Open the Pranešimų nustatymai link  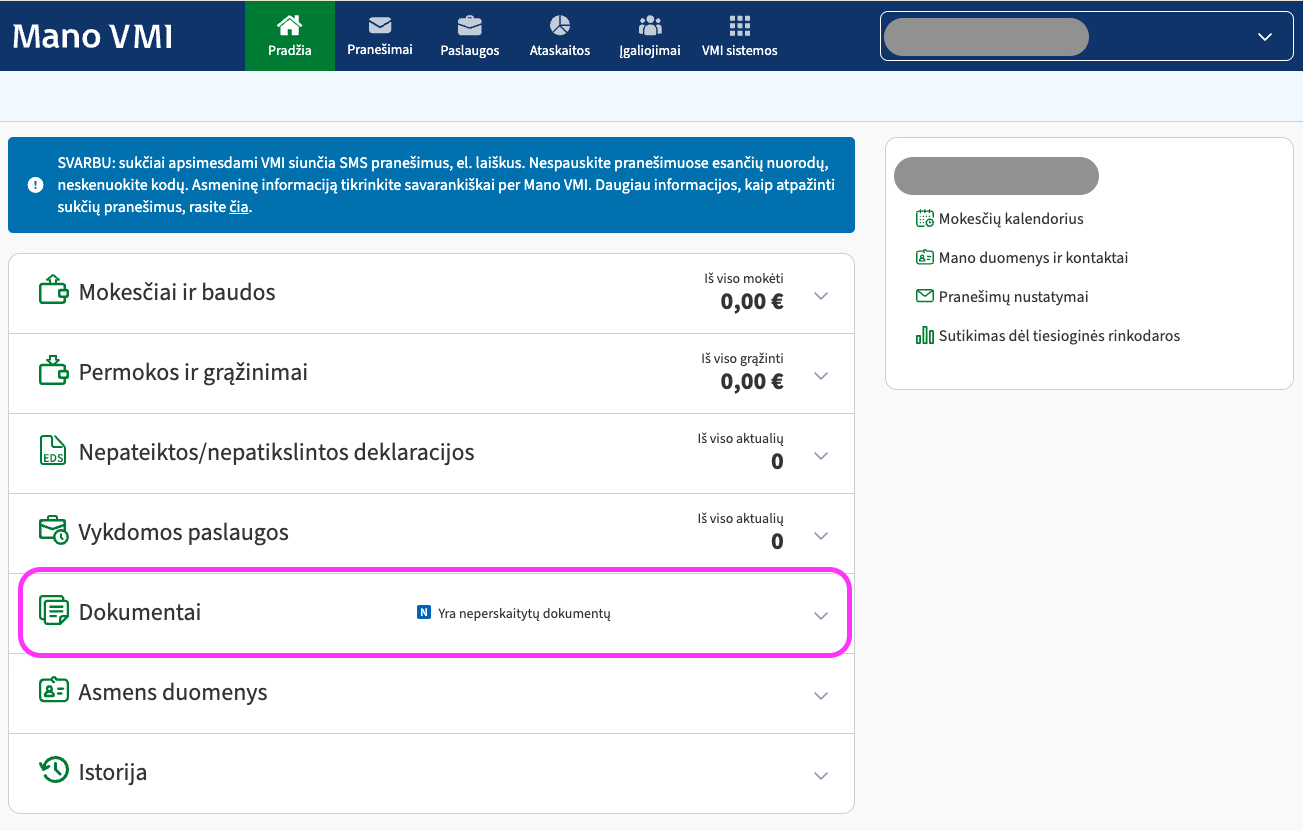[x=1014, y=296]
